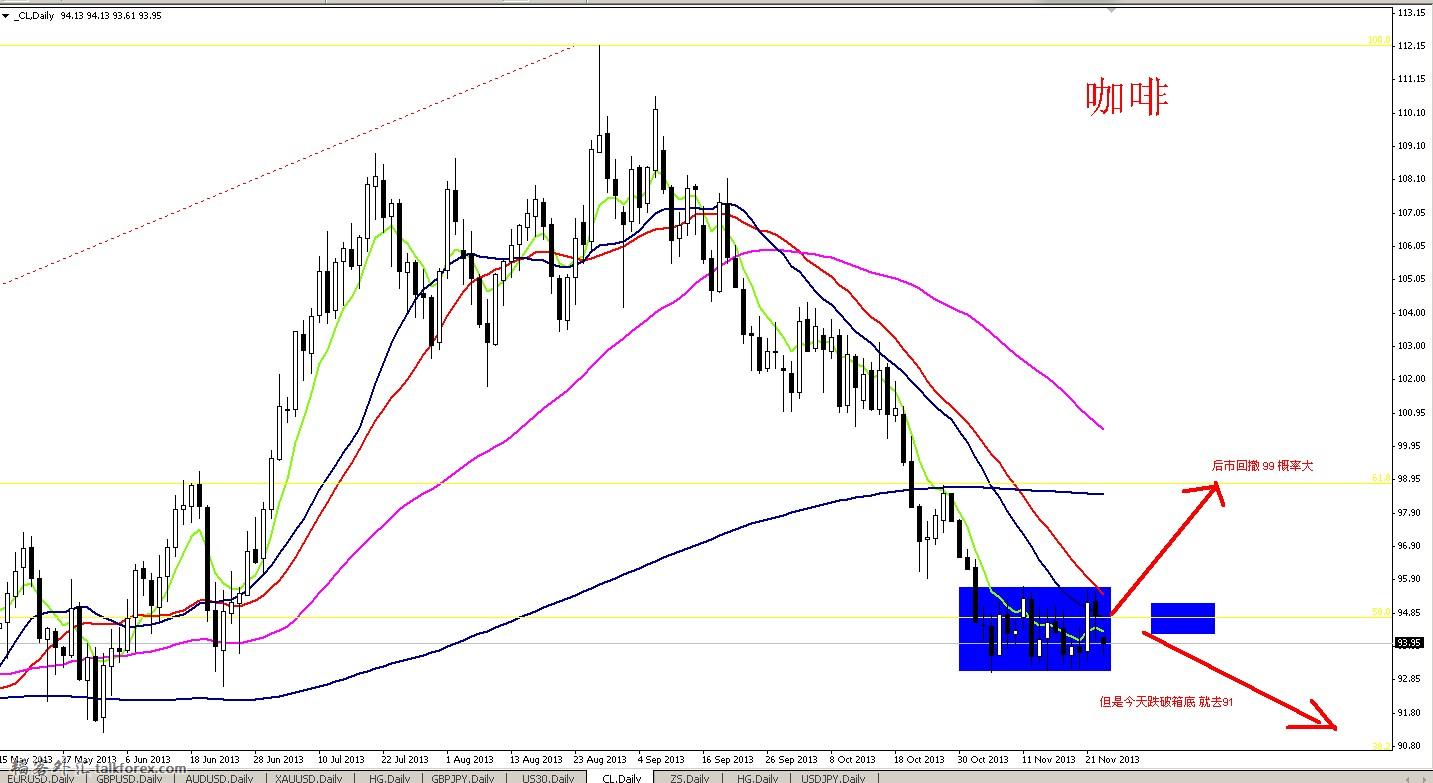Click price scale value 95.90
This screenshot has width=1433, height=783.
pyautogui.click(x=1411, y=578)
